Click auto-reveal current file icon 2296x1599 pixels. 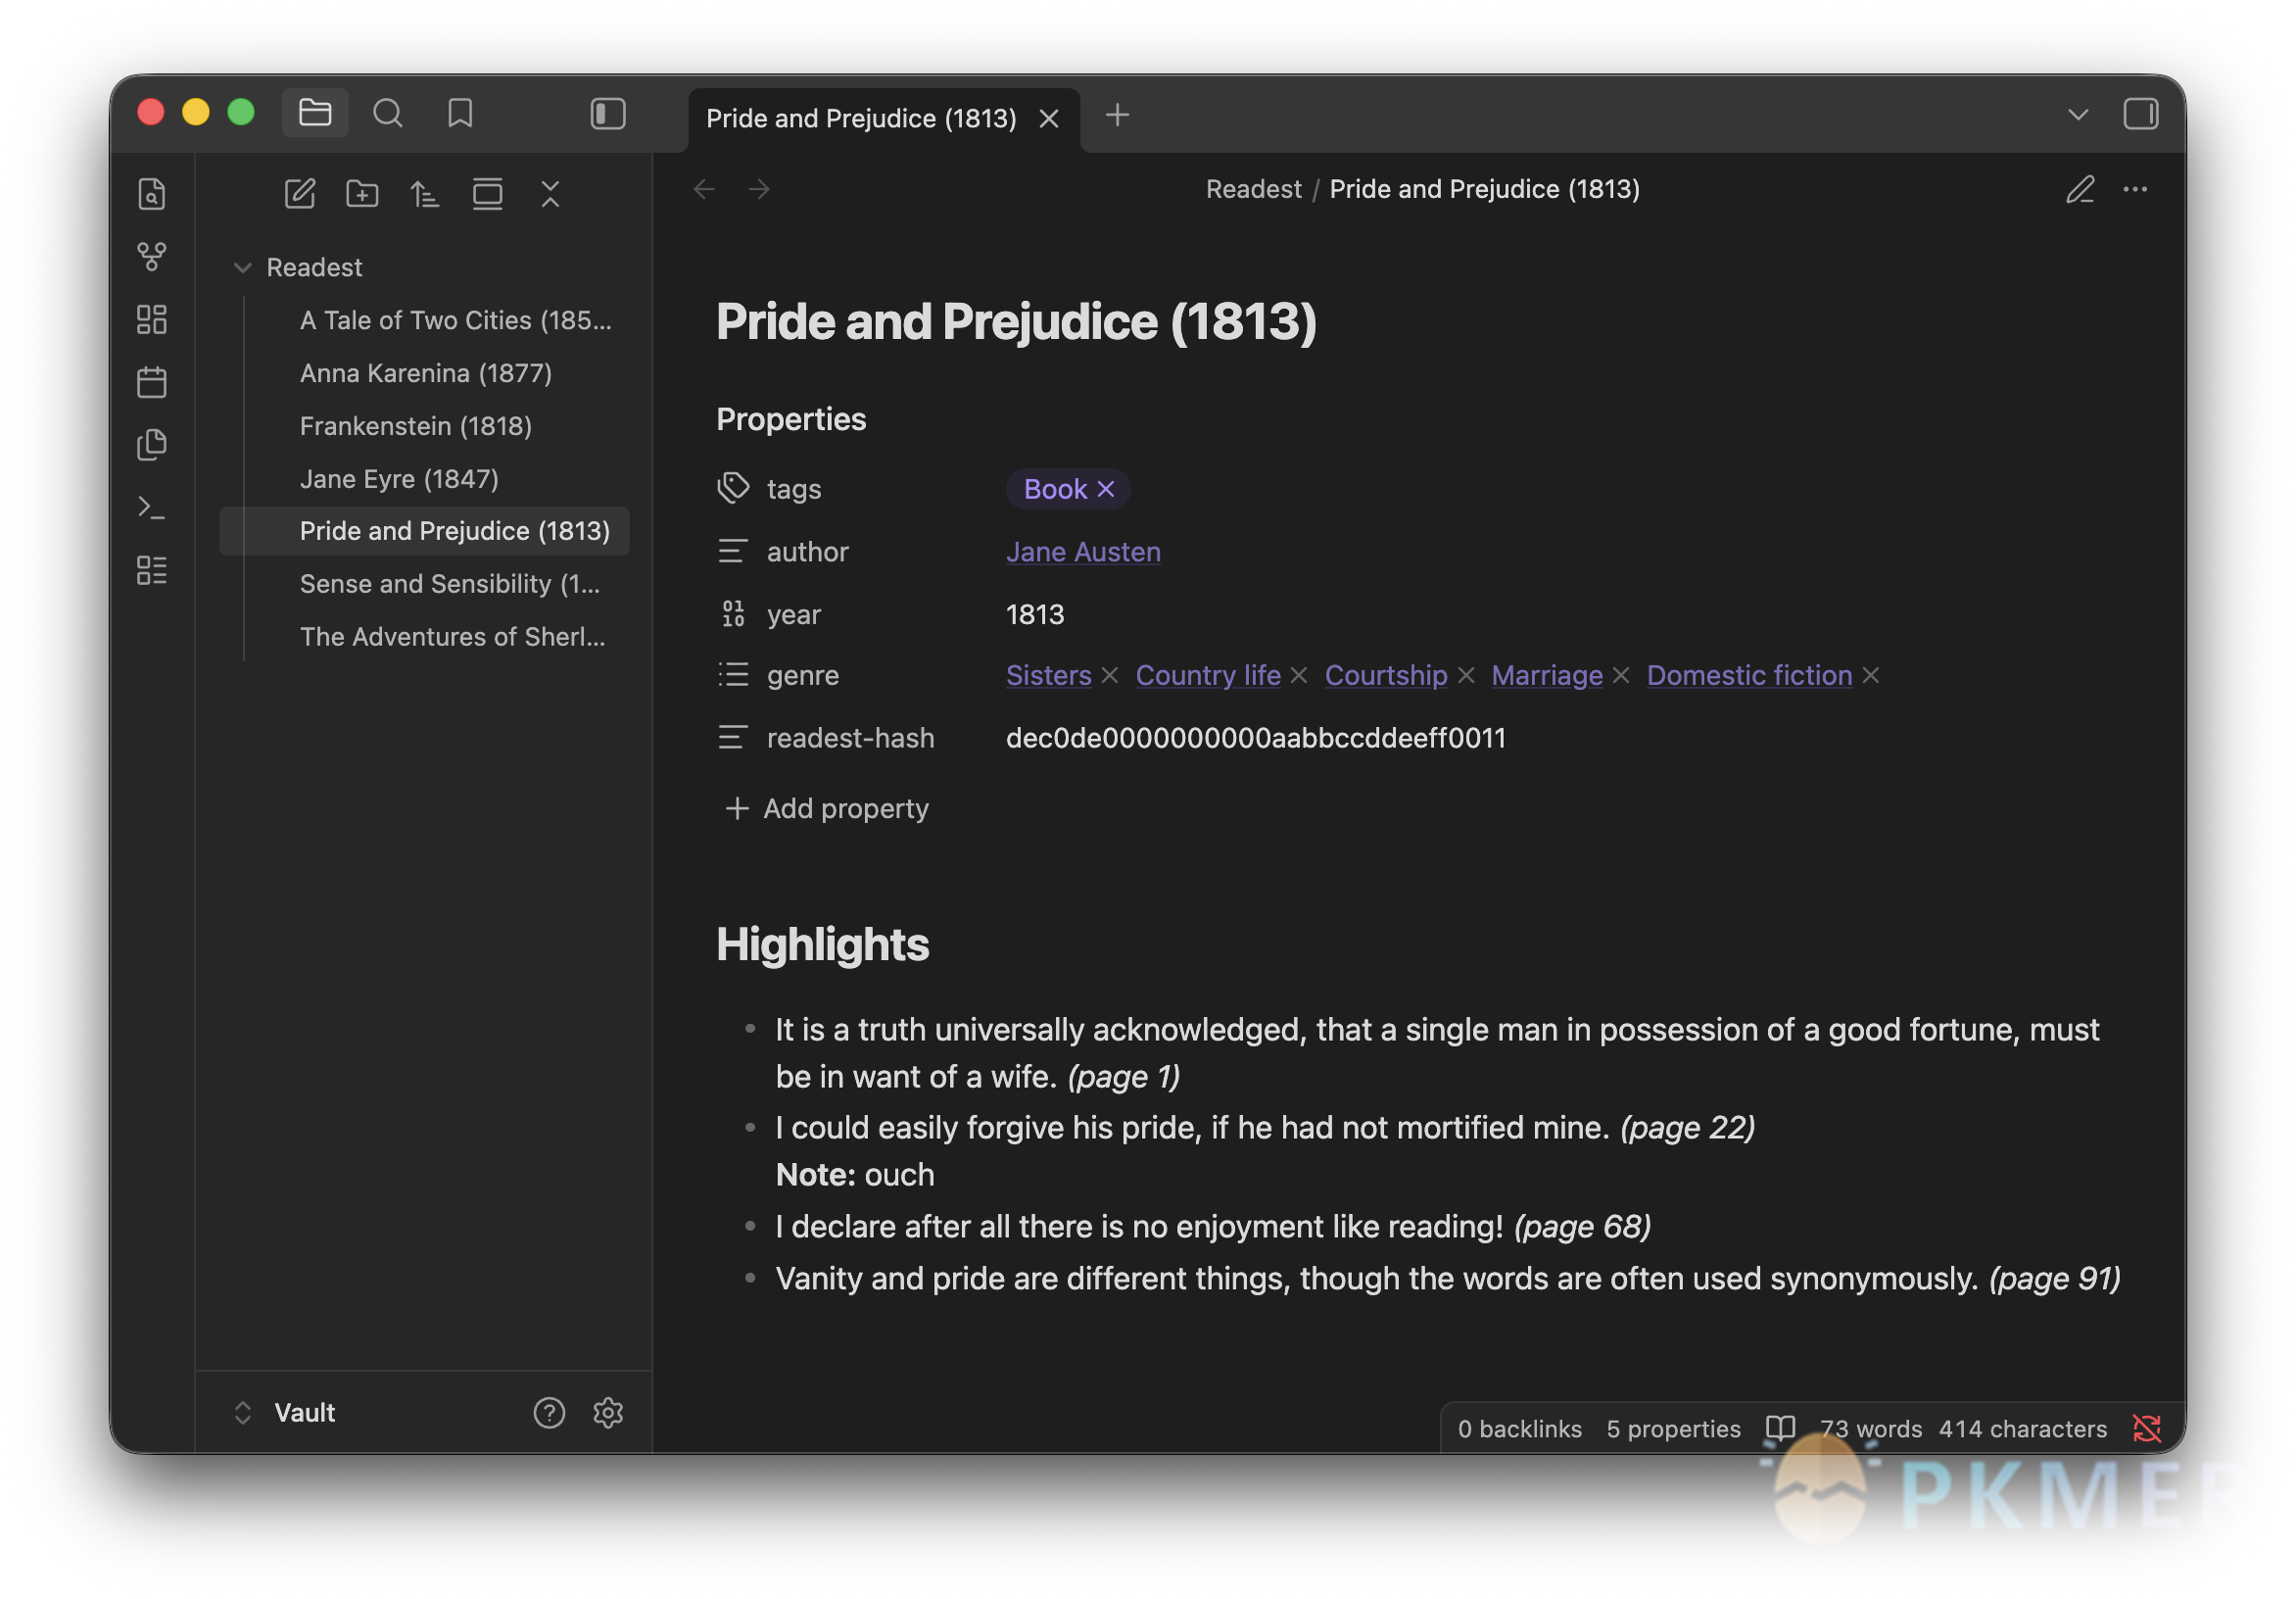(488, 193)
